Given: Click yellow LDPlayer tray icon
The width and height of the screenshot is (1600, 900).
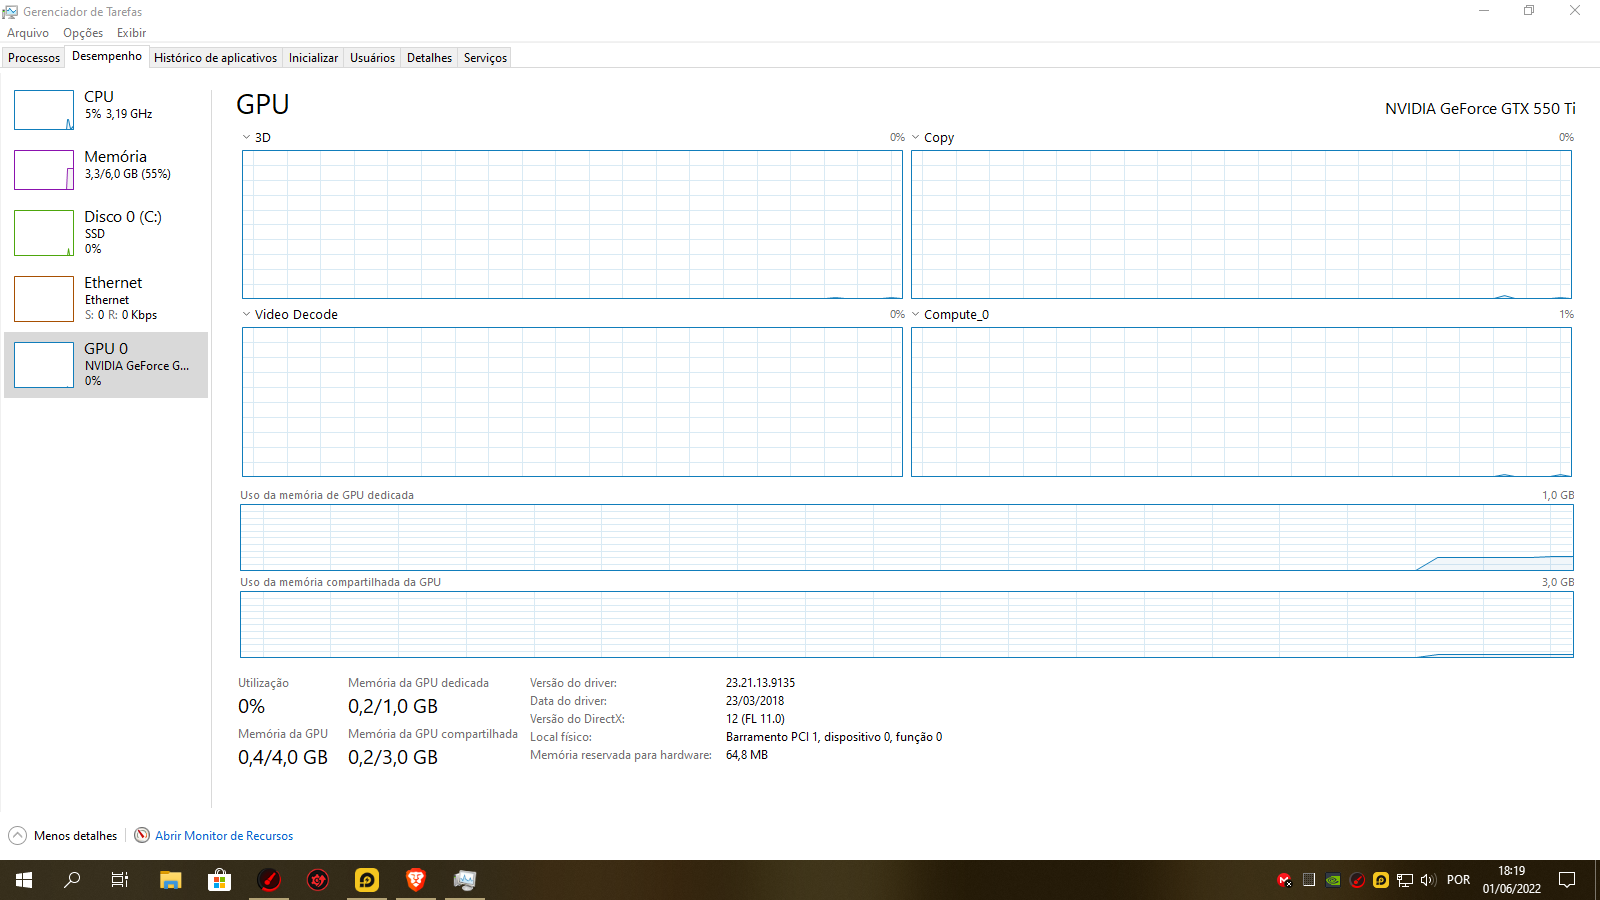Looking at the screenshot, I should click(x=1381, y=880).
